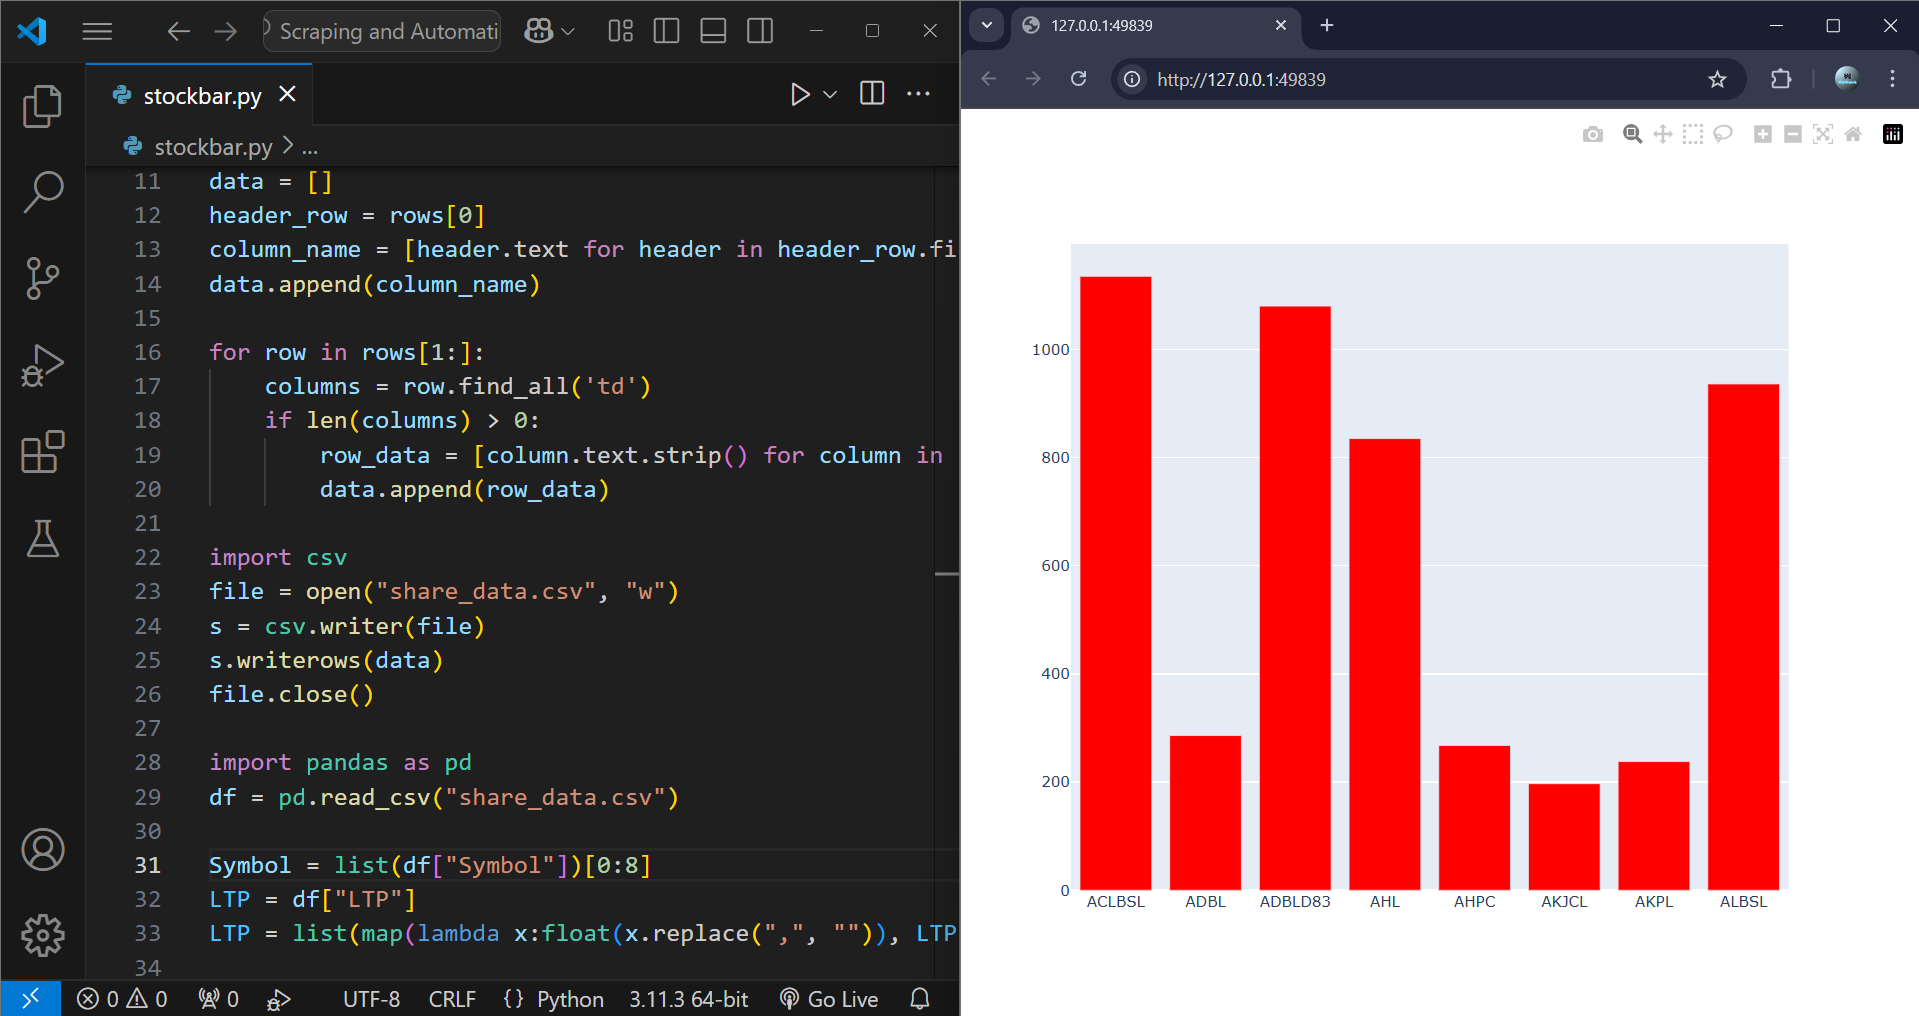Reset plot axes with home icon

pos(1853,134)
